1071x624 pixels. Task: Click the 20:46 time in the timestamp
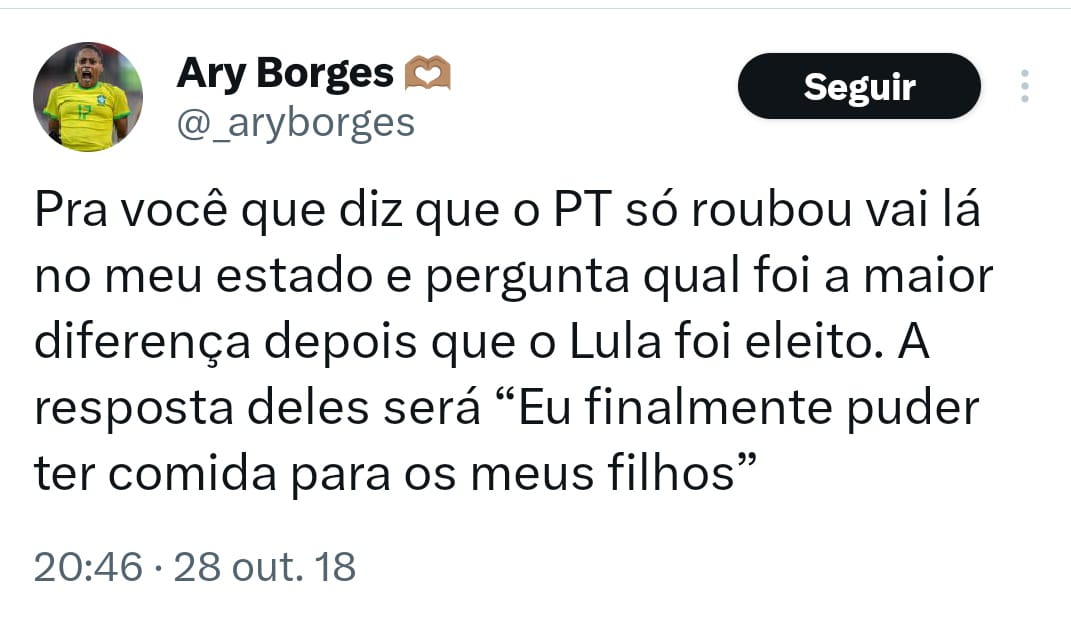[88, 567]
